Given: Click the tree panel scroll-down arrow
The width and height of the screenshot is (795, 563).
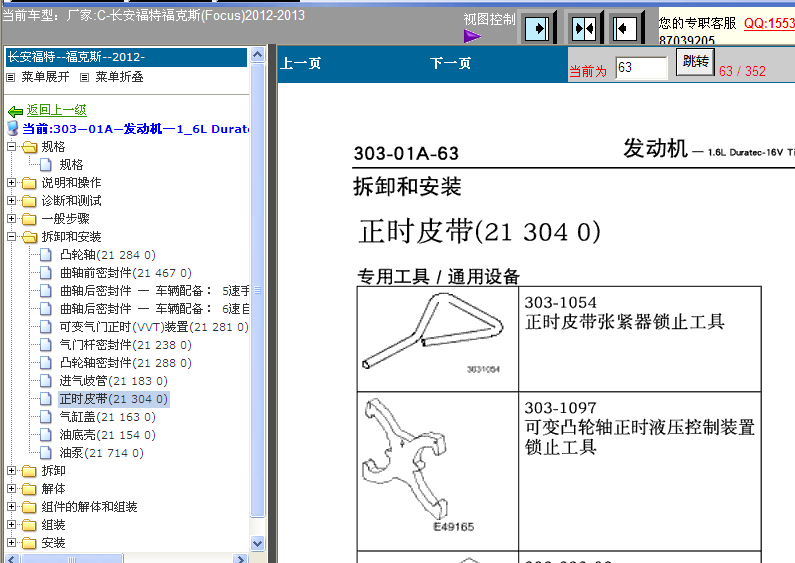Looking at the screenshot, I should point(258,543).
